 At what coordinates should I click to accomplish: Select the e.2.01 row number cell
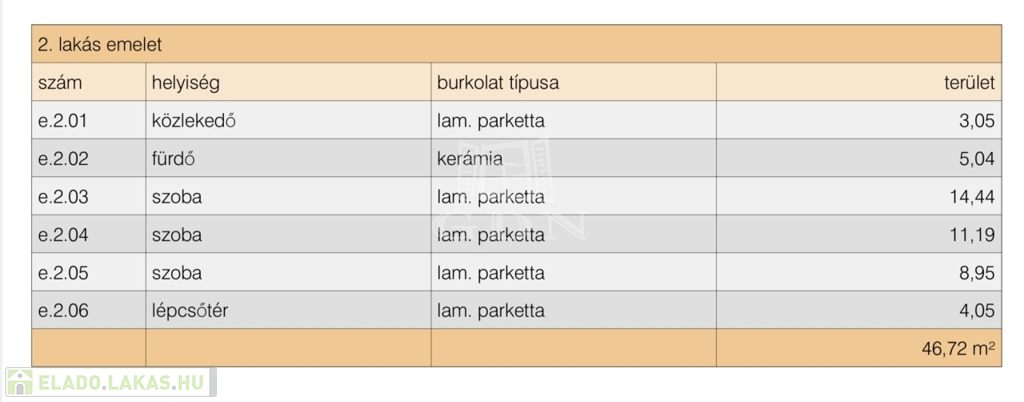(63, 121)
